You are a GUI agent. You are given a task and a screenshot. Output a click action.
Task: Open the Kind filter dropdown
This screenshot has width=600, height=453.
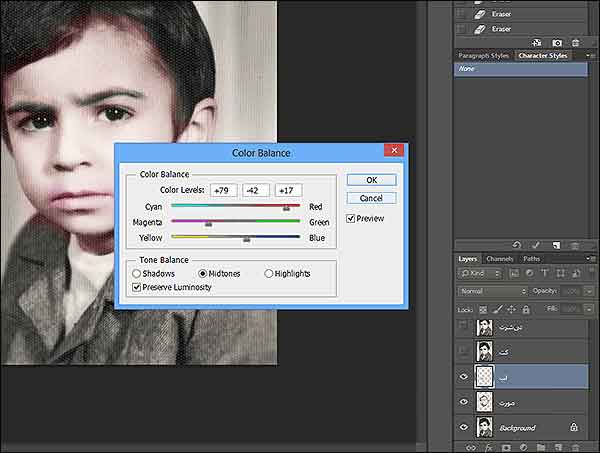coord(480,274)
